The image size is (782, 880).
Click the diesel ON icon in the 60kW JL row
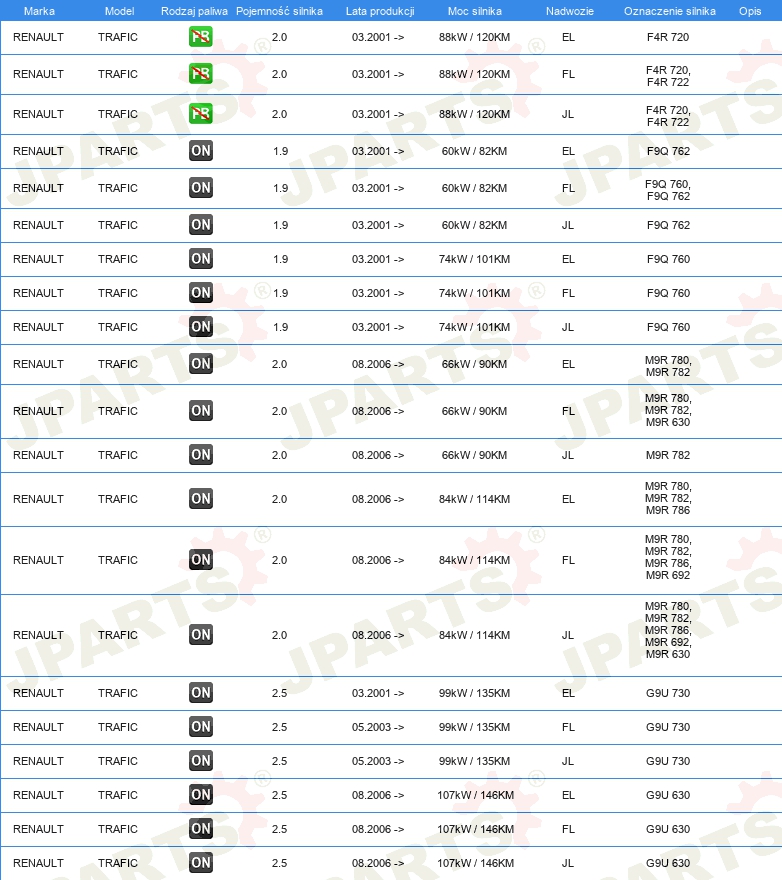tap(200, 225)
